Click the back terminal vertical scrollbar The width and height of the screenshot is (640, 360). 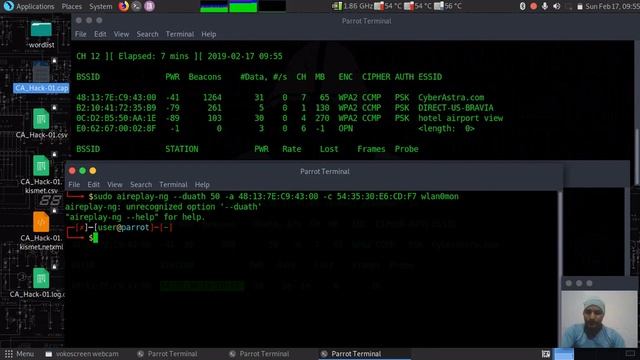pyautogui.click(x=637, y=156)
